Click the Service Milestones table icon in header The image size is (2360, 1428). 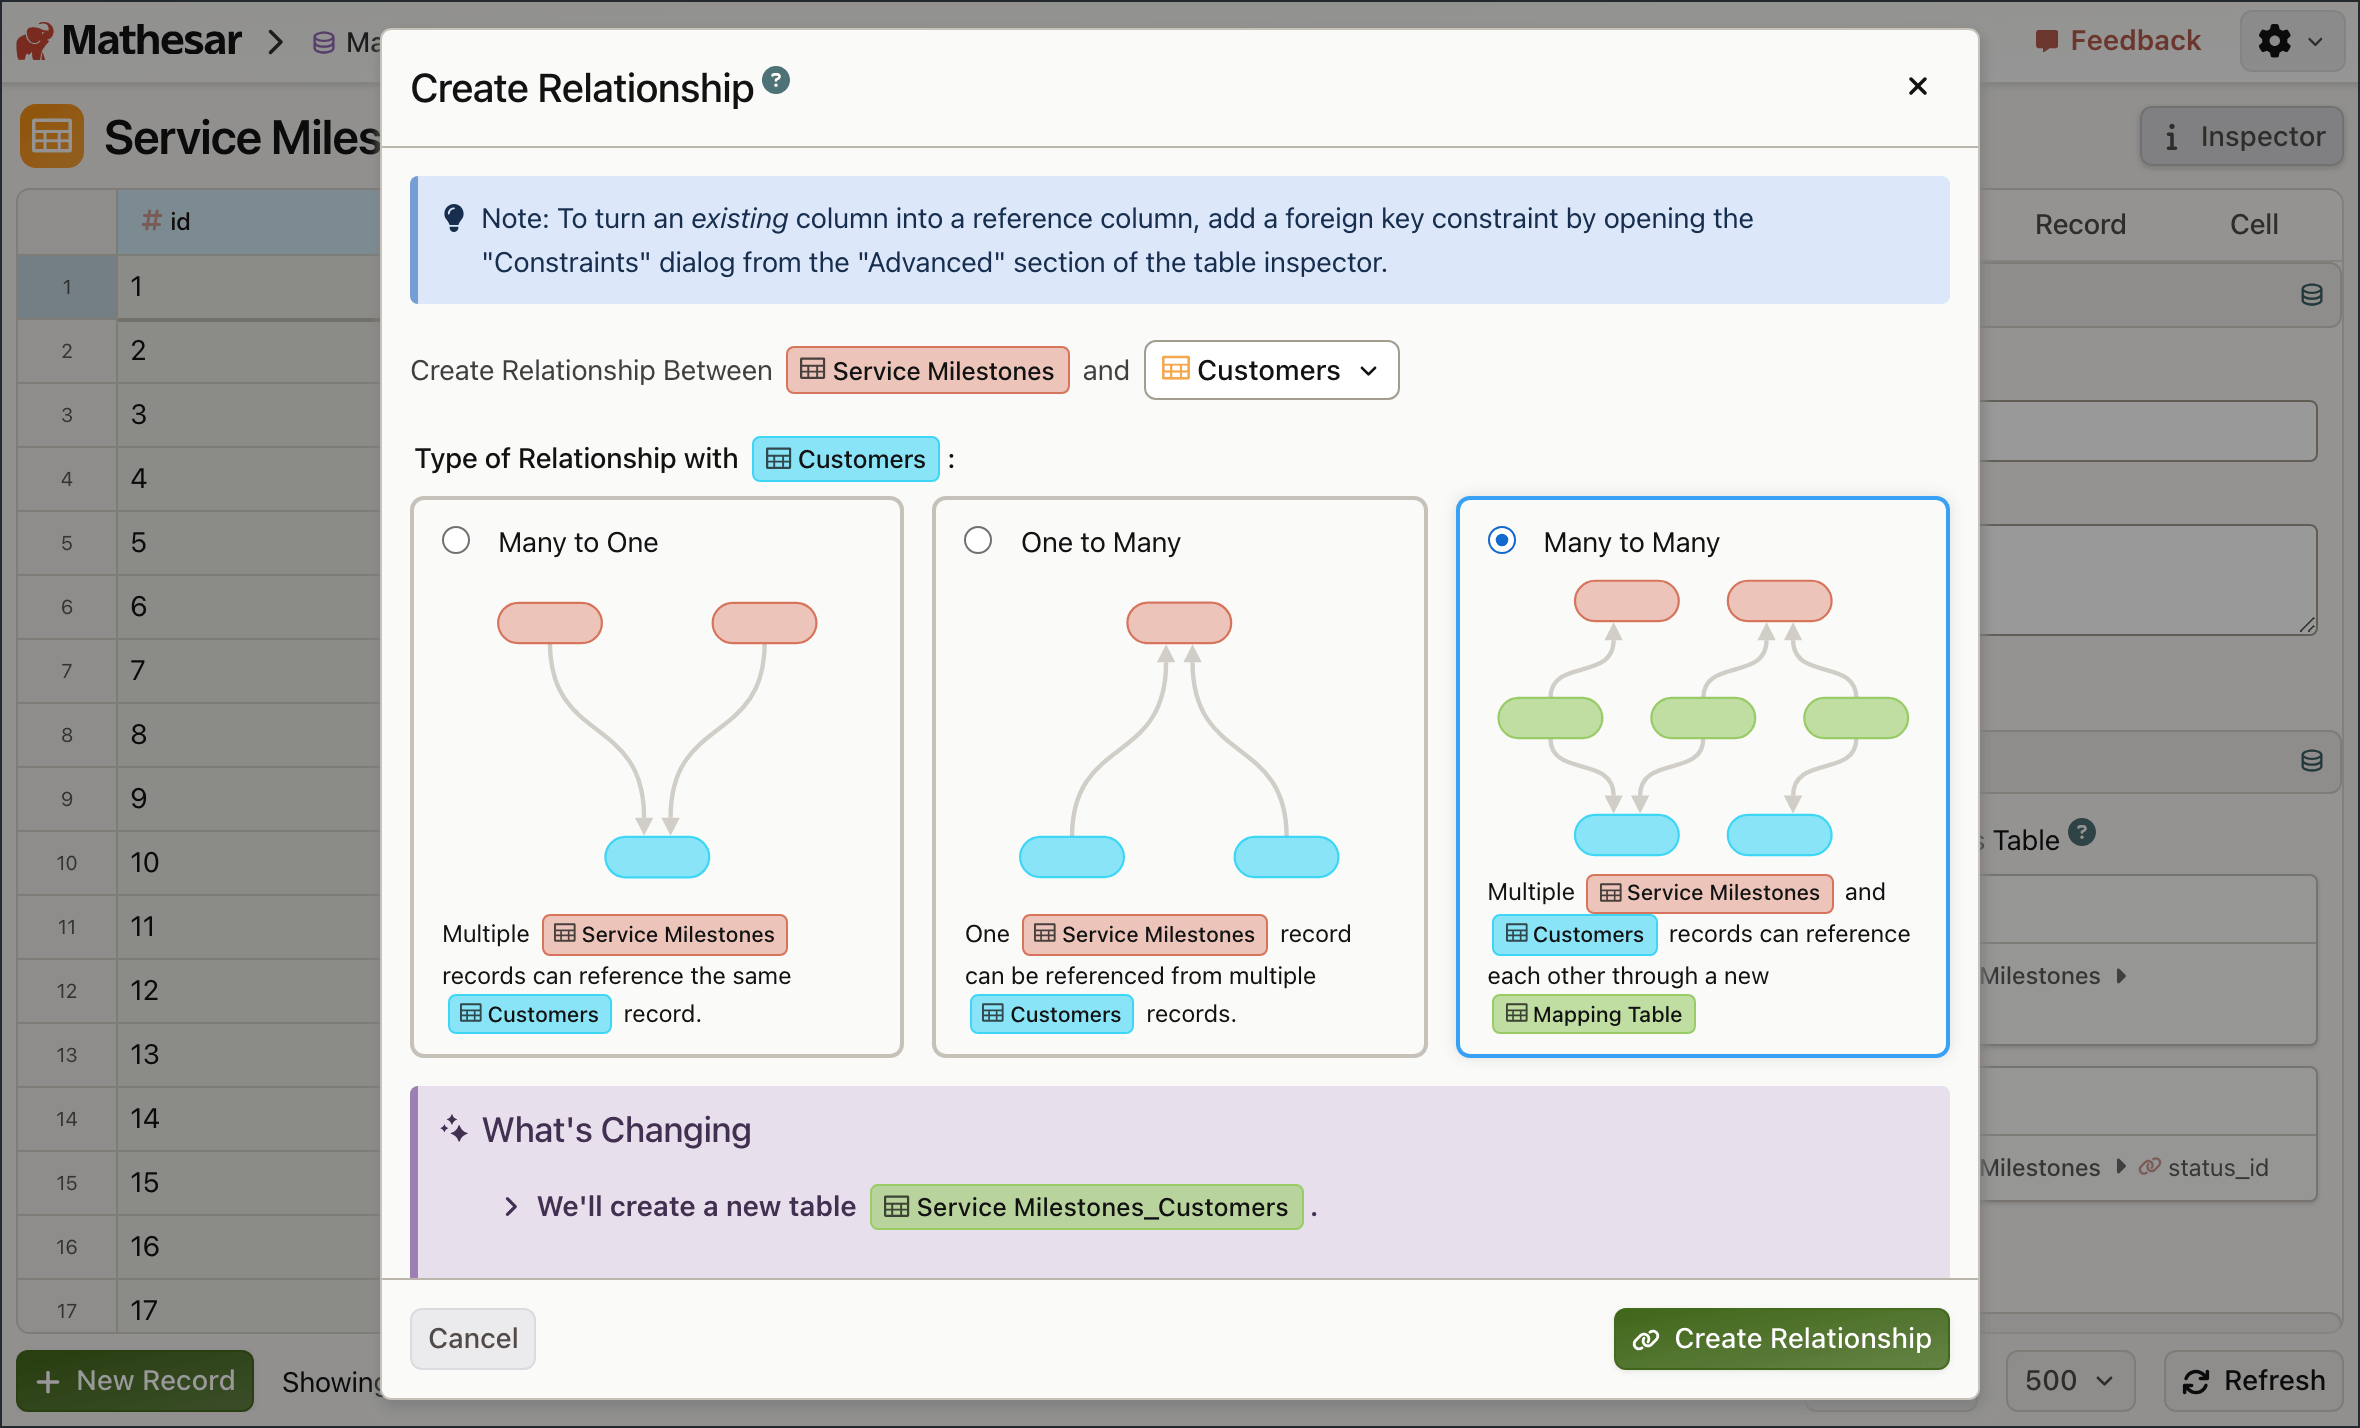pyautogui.click(x=52, y=136)
